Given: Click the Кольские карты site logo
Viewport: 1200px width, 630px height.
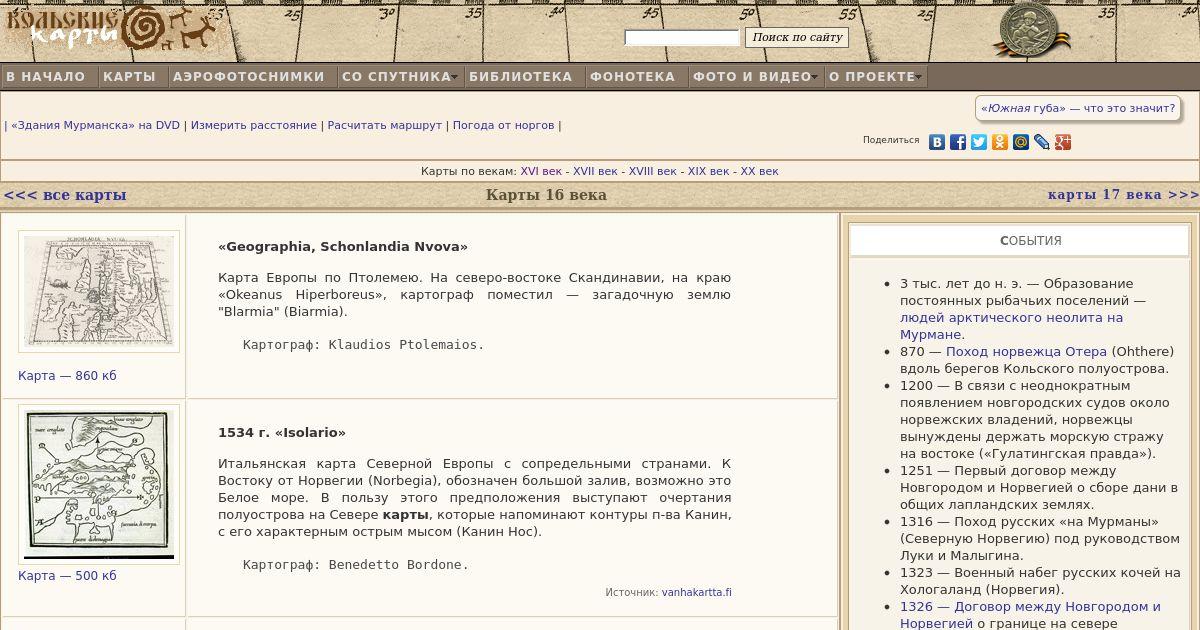Looking at the screenshot, I should point(110,29).
